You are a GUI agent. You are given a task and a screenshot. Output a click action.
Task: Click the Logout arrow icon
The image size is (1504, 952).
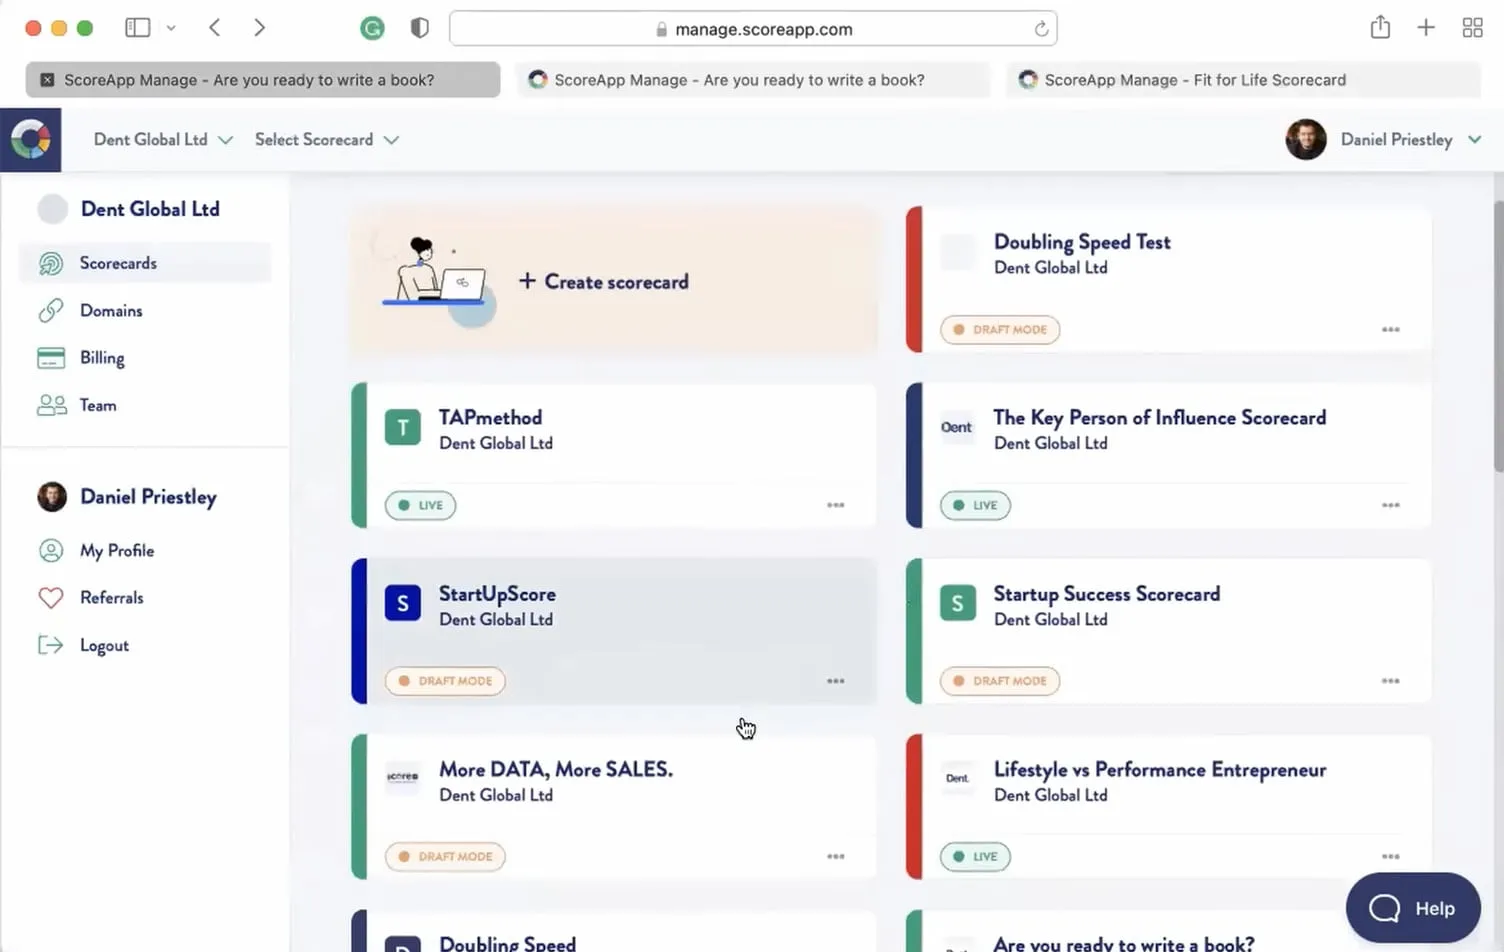pos(51,645)
